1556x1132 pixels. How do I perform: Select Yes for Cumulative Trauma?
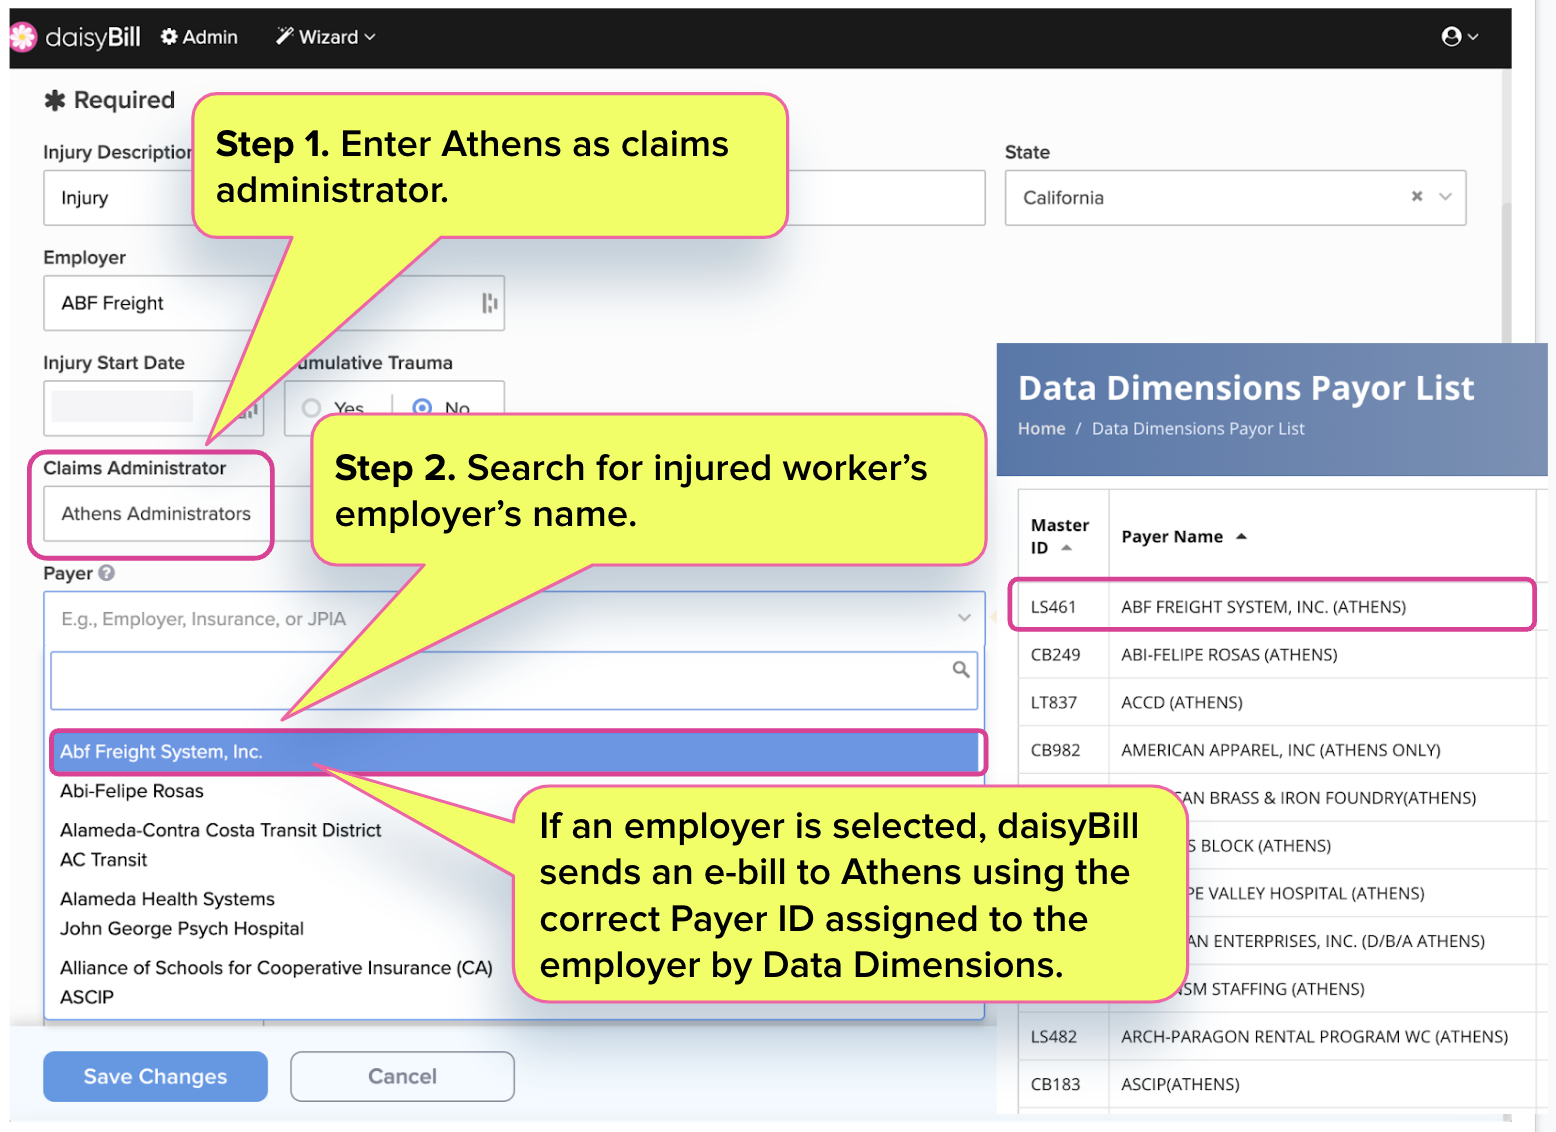(x=312, y=408)
